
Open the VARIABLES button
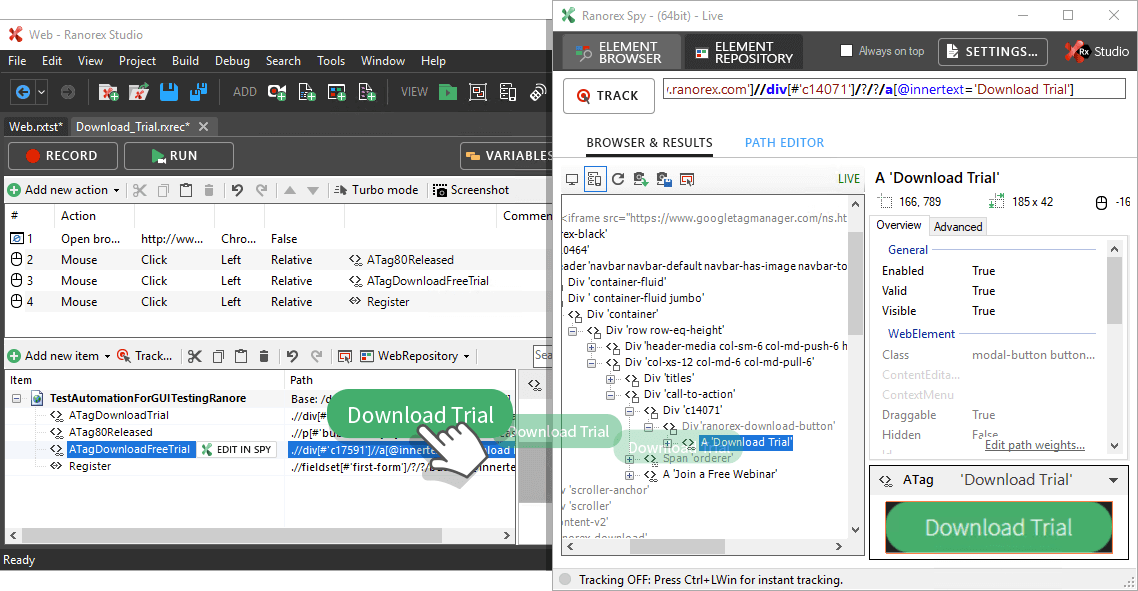[x=506, y=156]
